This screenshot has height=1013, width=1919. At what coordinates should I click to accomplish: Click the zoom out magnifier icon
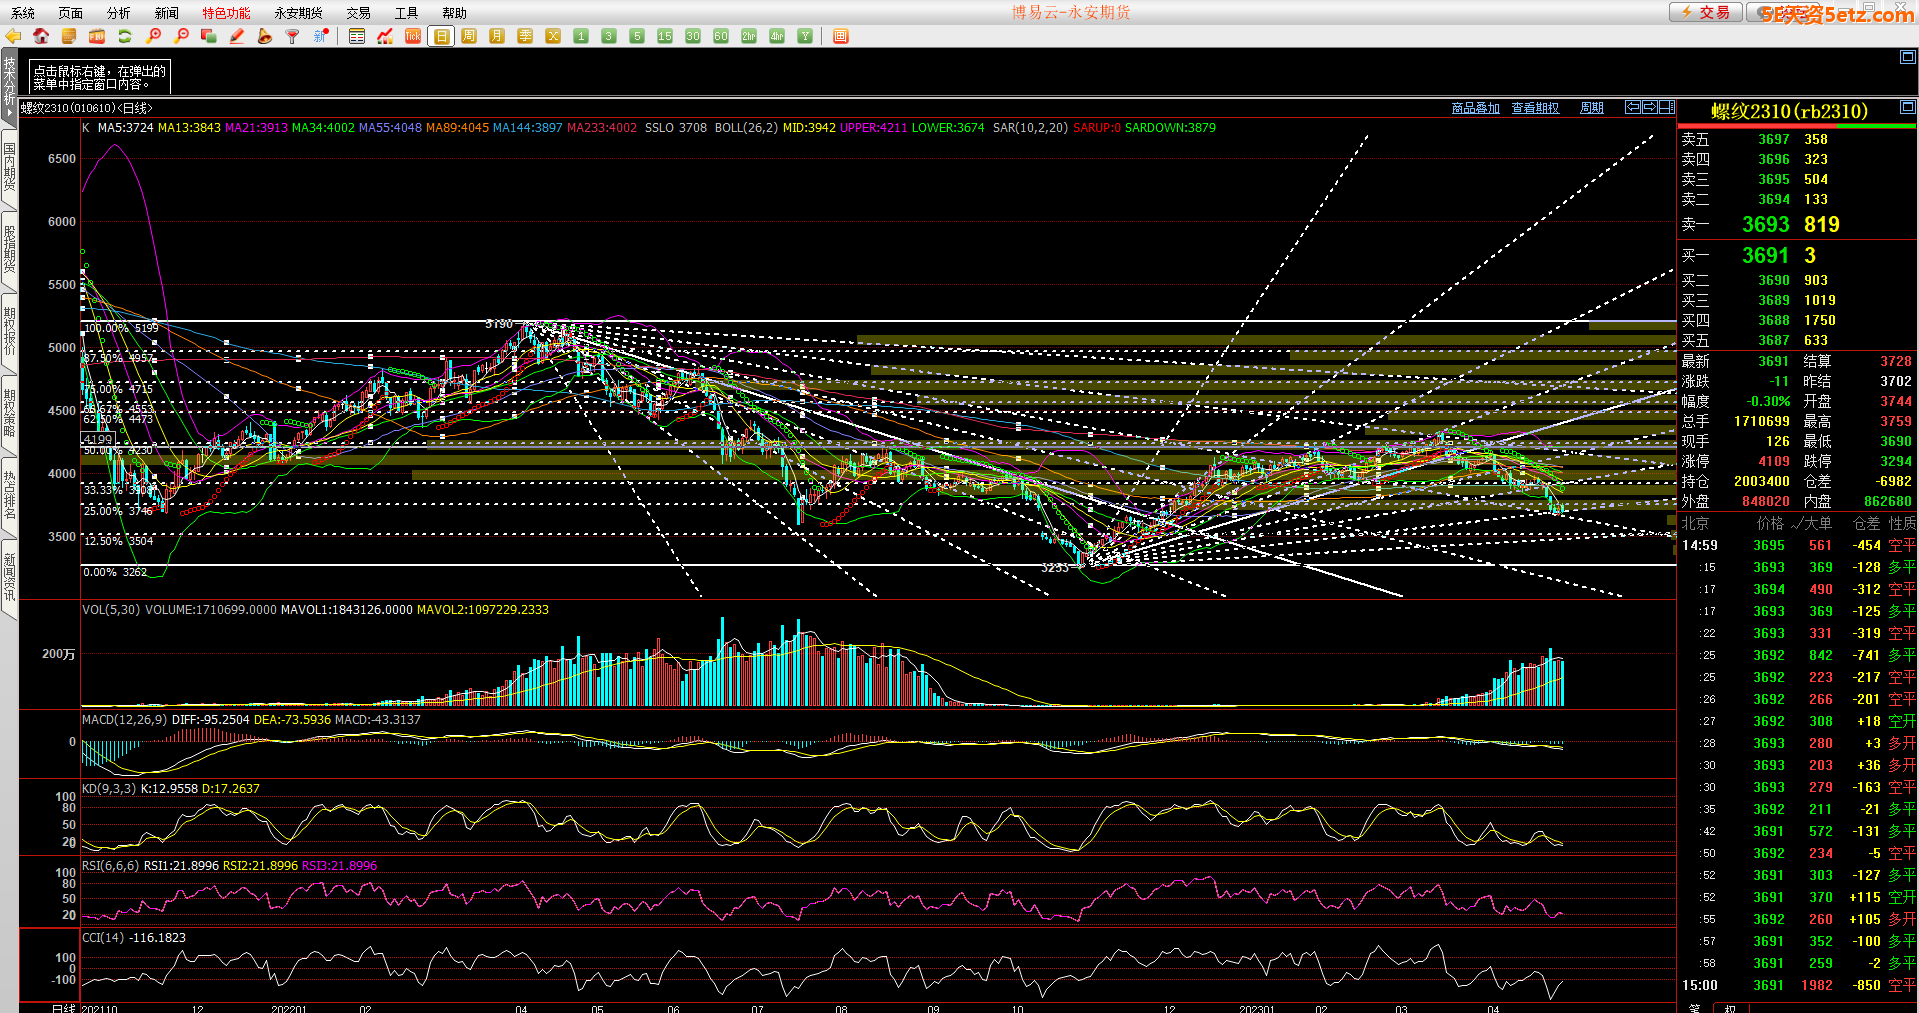coord(181,36)
